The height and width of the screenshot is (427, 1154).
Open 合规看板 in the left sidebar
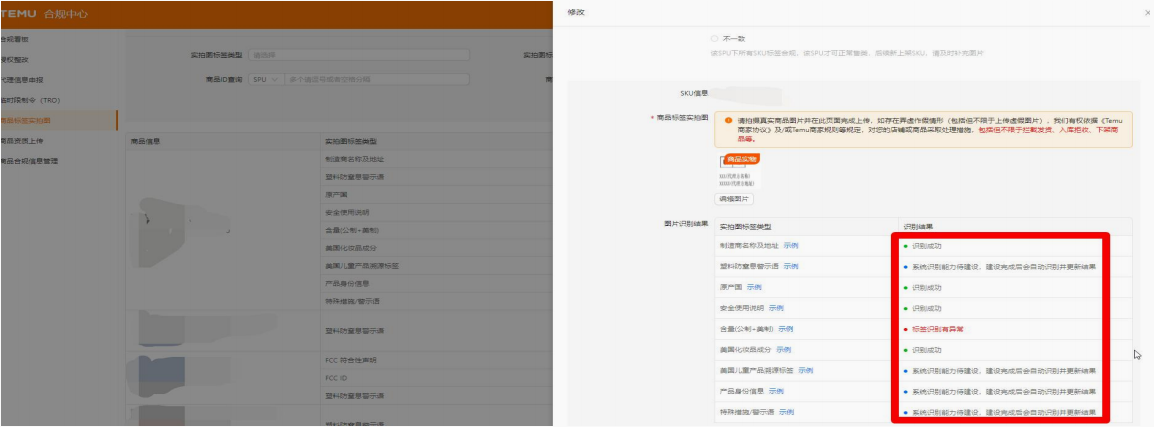15,39
